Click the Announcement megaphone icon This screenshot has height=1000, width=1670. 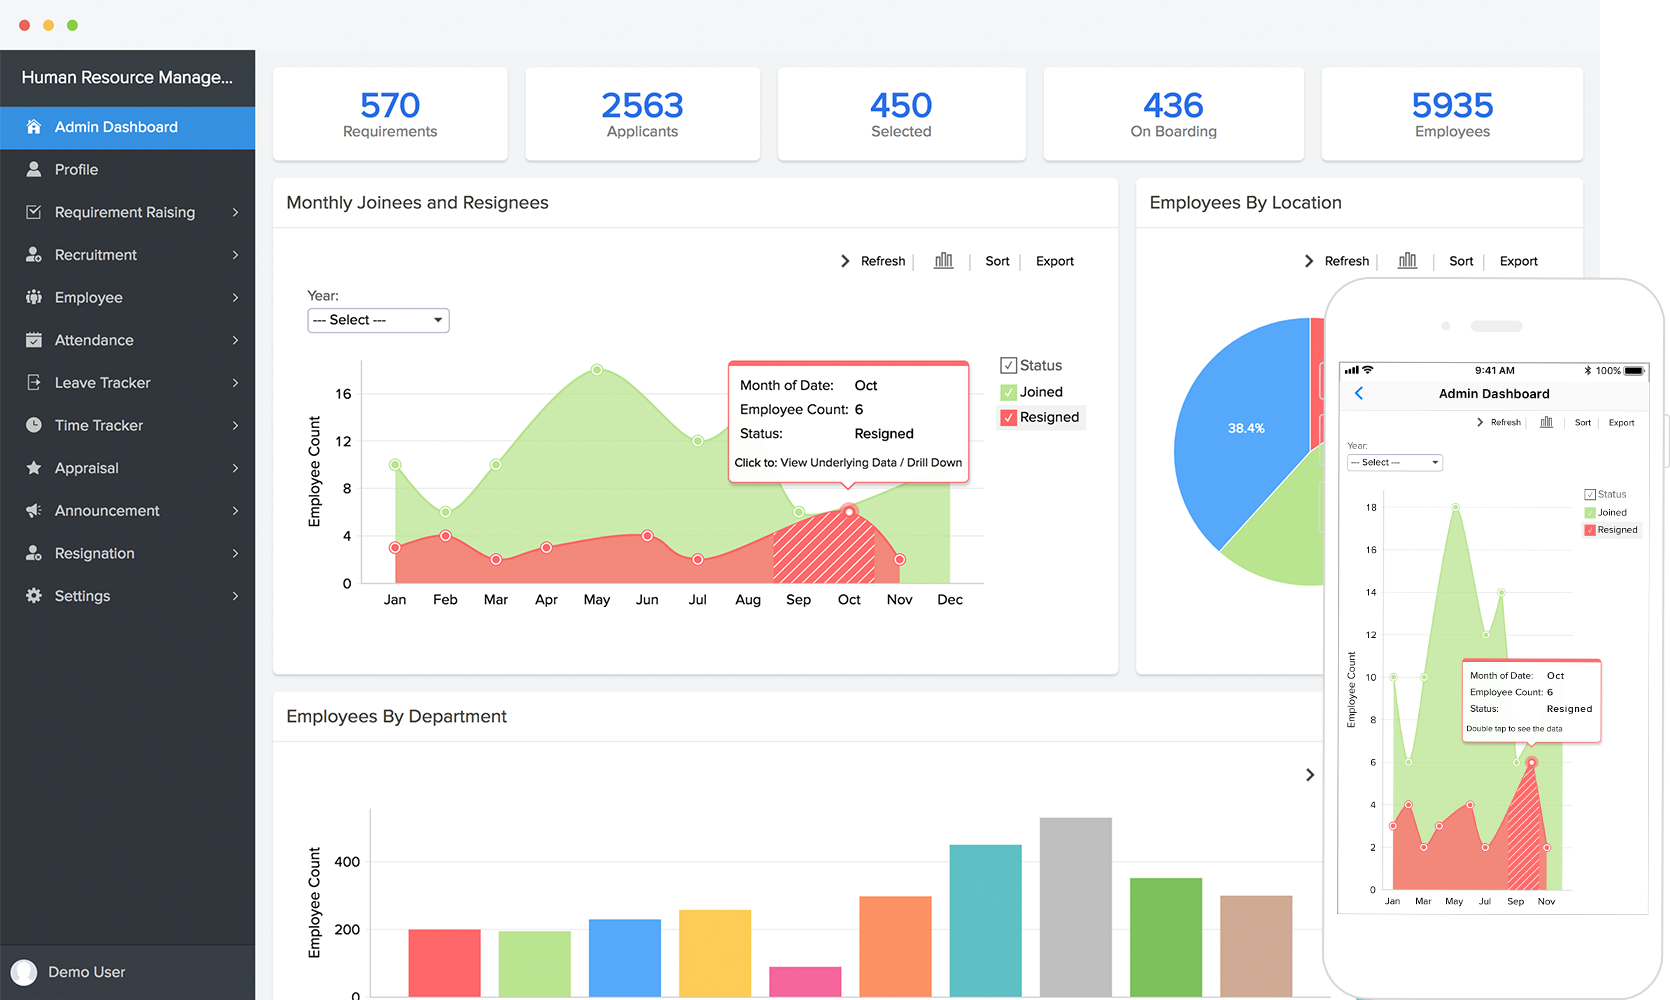pyautogui.click(x=33, y=510)
